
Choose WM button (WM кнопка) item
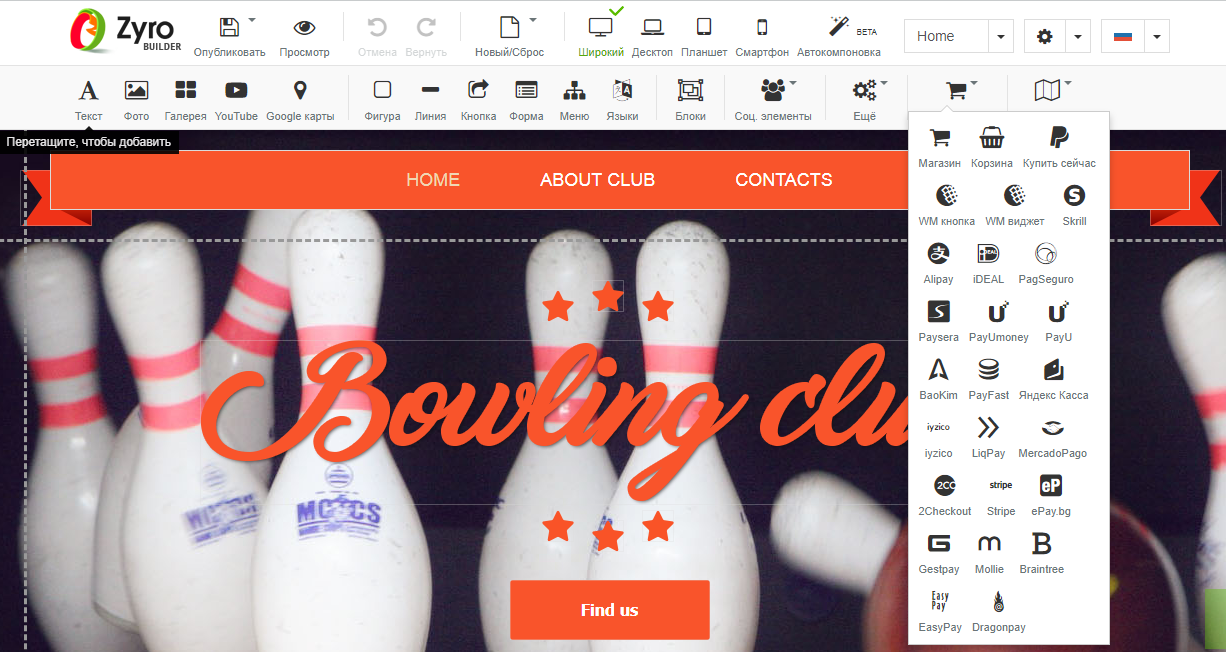tap(947, 206)
